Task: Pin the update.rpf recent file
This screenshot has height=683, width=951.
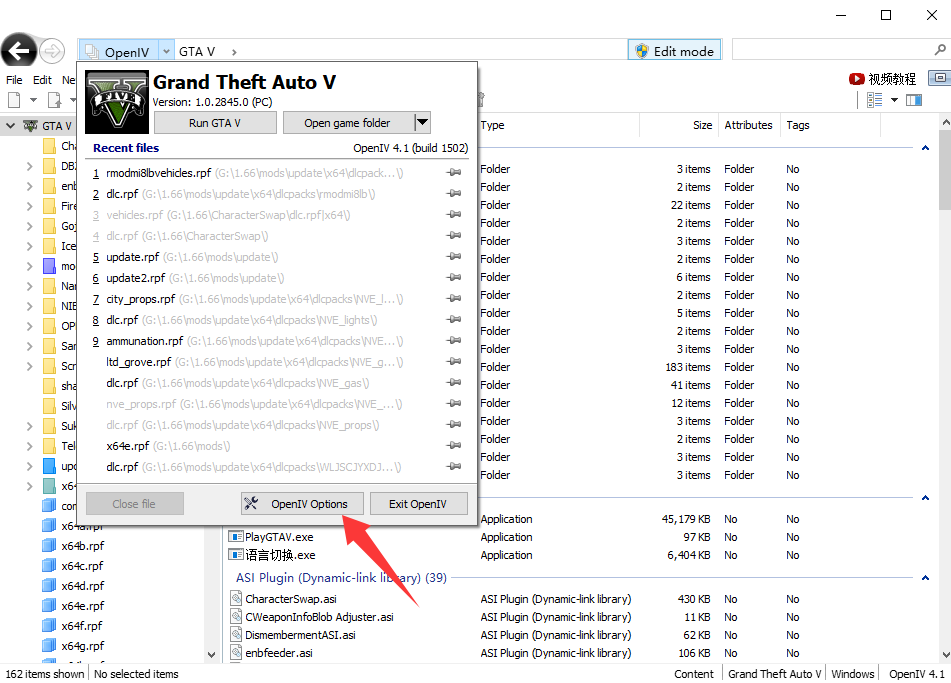Action: (454, 257)
